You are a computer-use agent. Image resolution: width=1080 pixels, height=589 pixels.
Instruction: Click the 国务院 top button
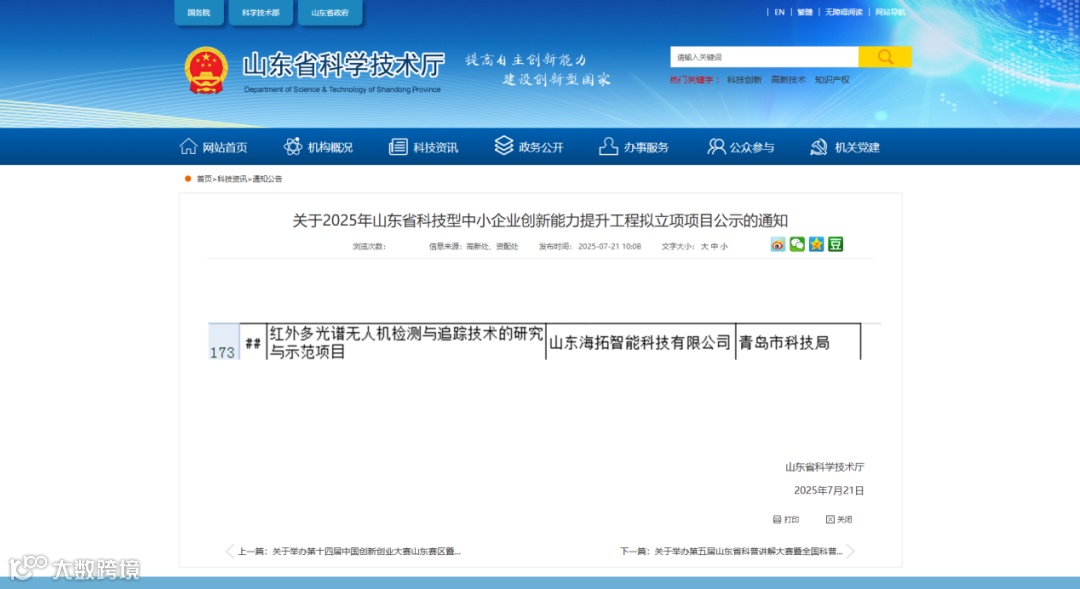[198, 12]
